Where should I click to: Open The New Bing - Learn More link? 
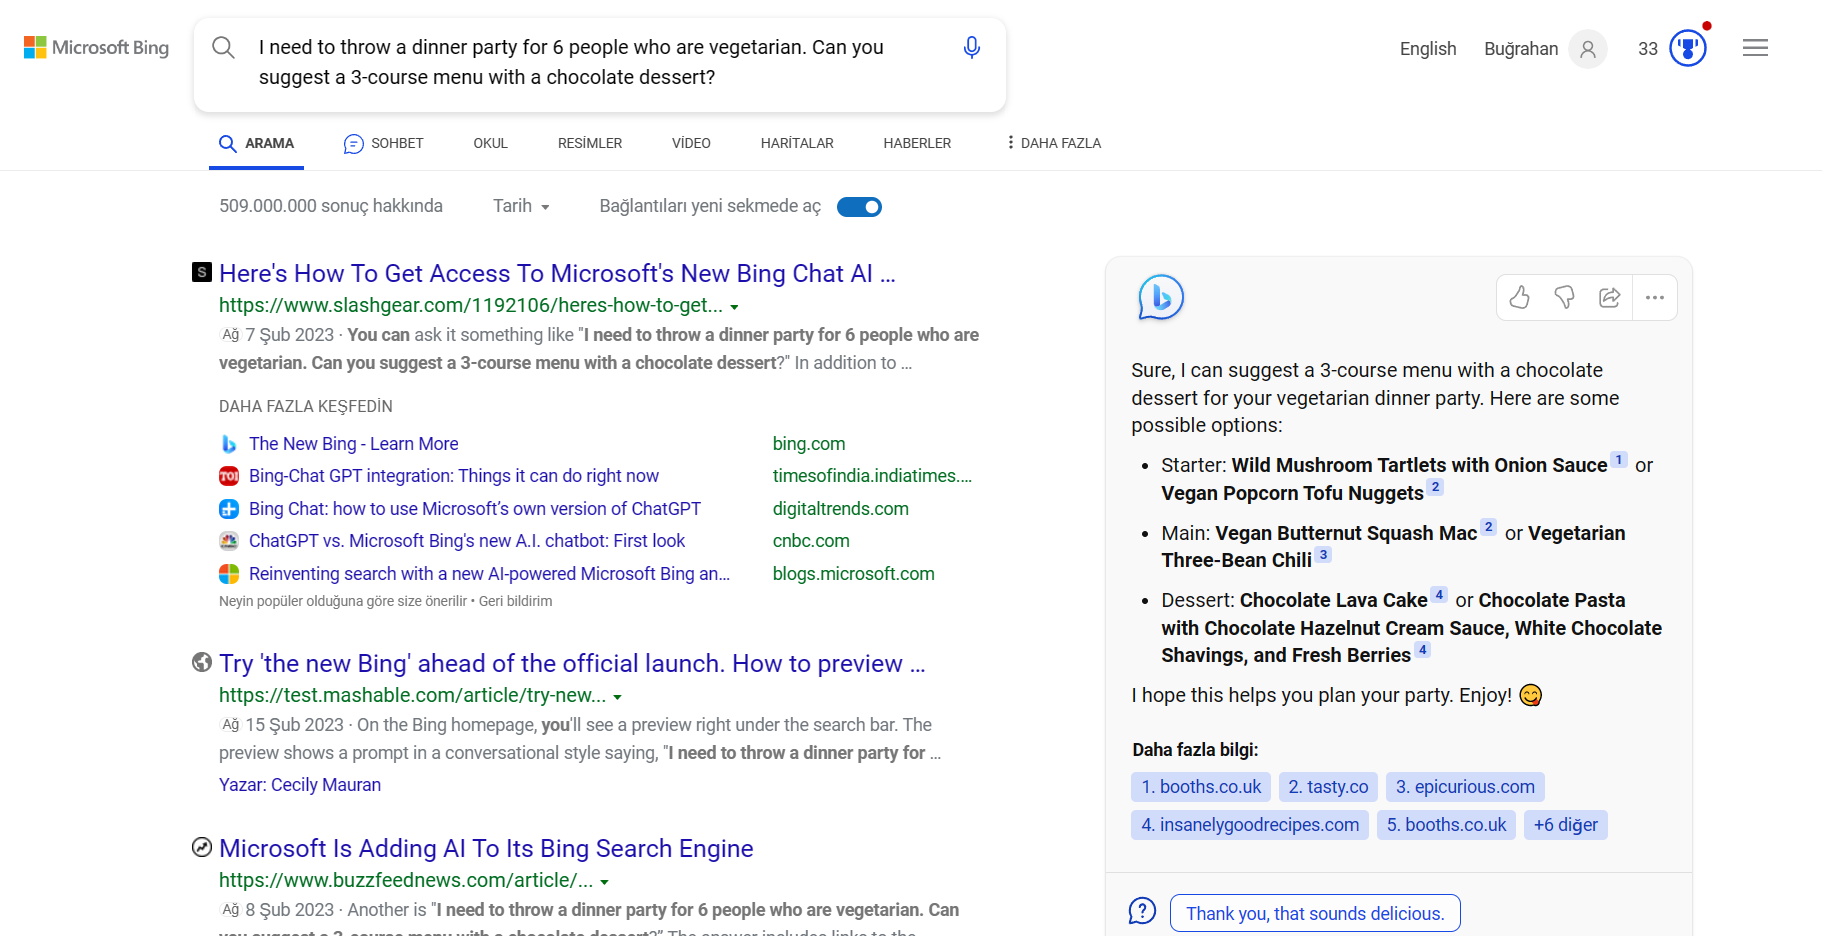click(x=354, y=444)
